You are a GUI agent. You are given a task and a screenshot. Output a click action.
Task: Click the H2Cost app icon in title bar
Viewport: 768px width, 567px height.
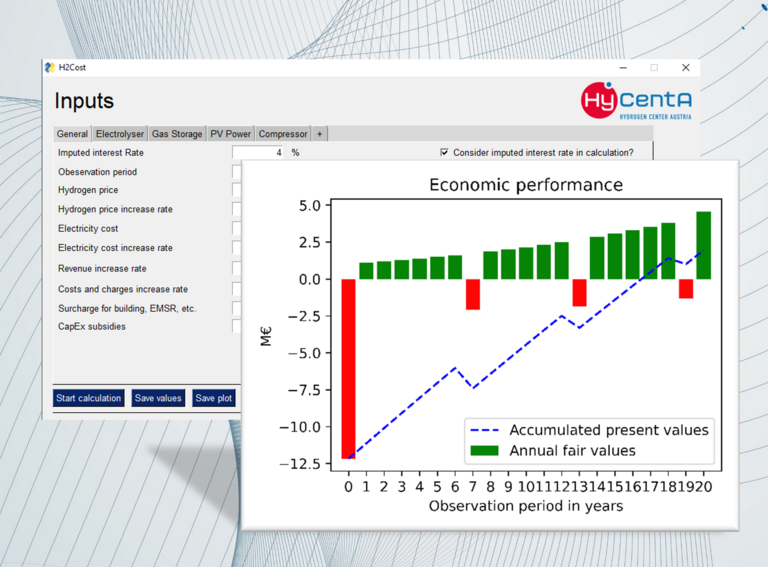pos(50,68)
